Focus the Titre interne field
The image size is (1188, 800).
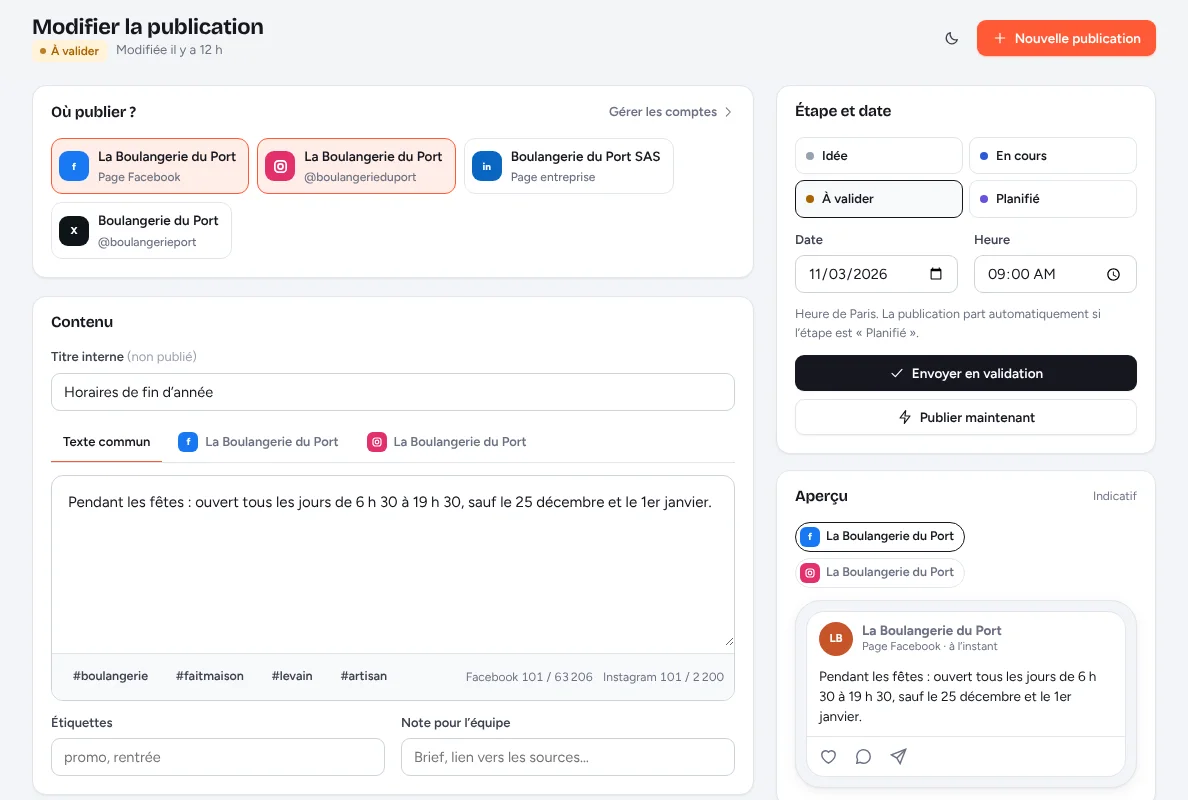392,392
